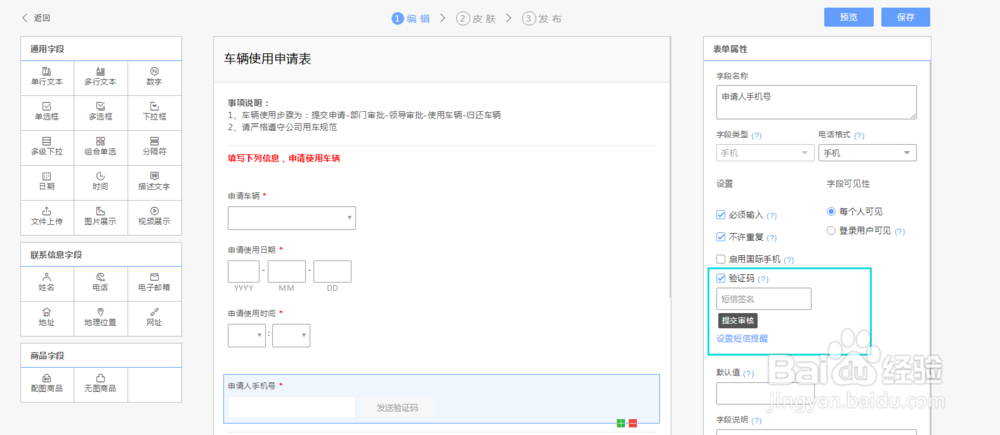The width and height of the screenshot is (1000, 435).
Task: Add an image display field (图片展示)
Action: [101, 217]
